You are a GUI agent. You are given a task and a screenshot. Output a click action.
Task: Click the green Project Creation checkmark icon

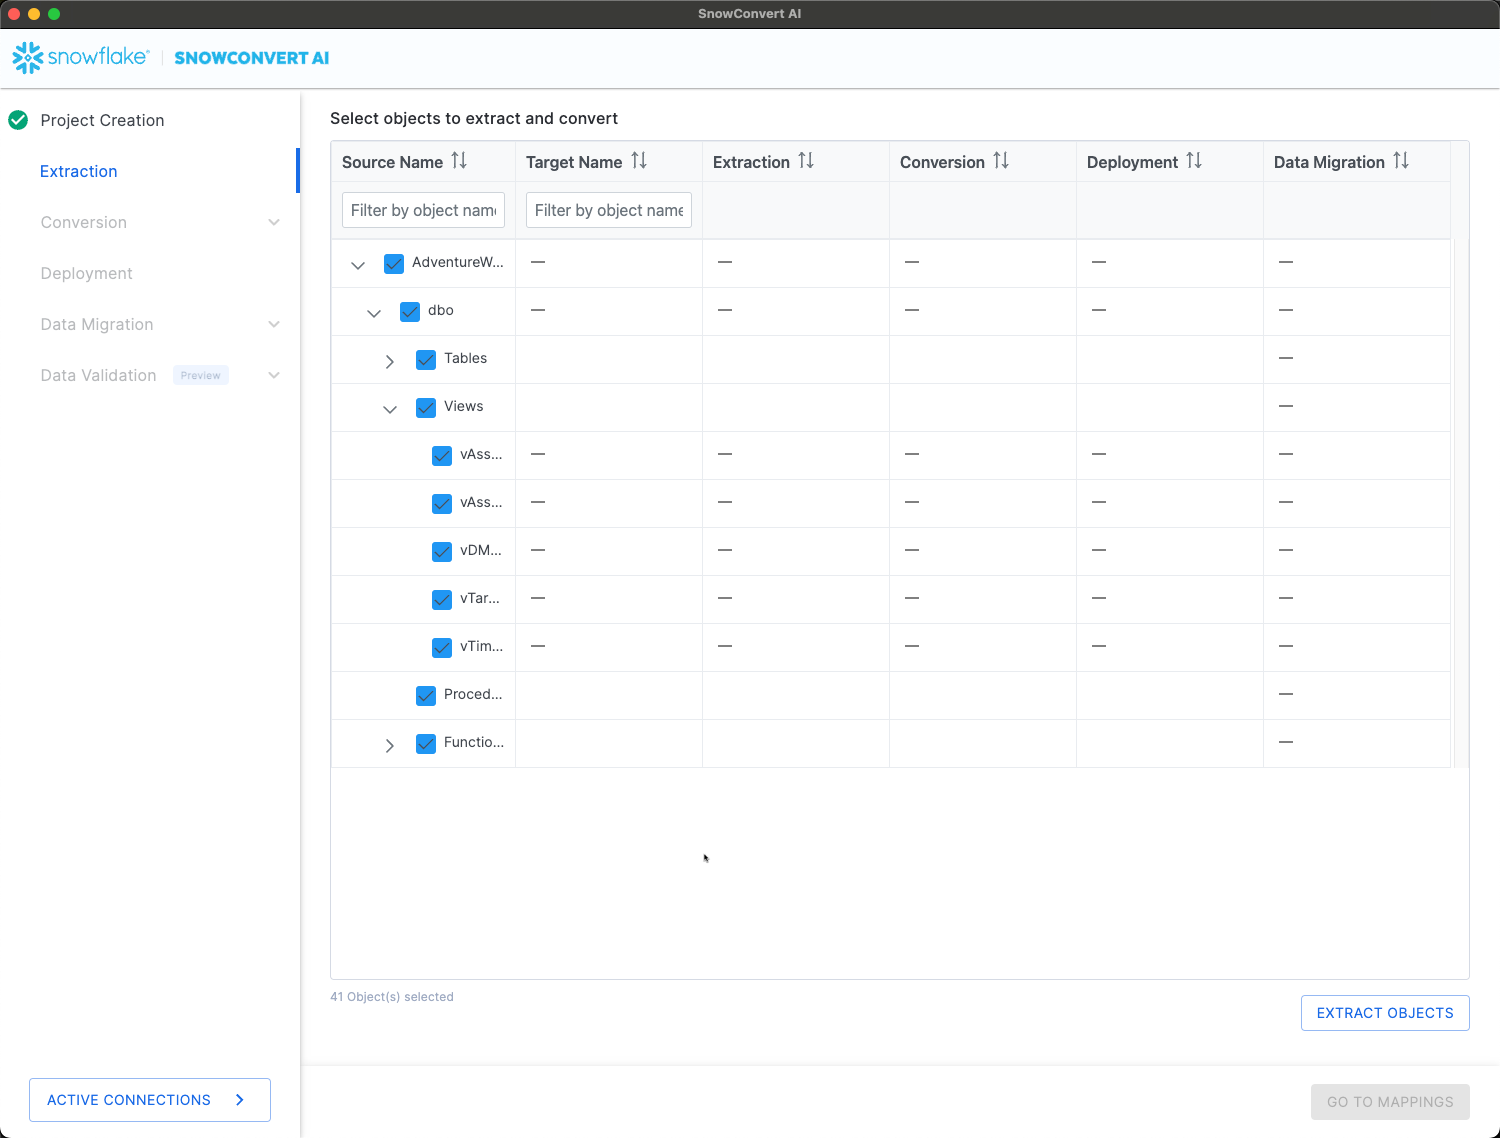point(18,120)
